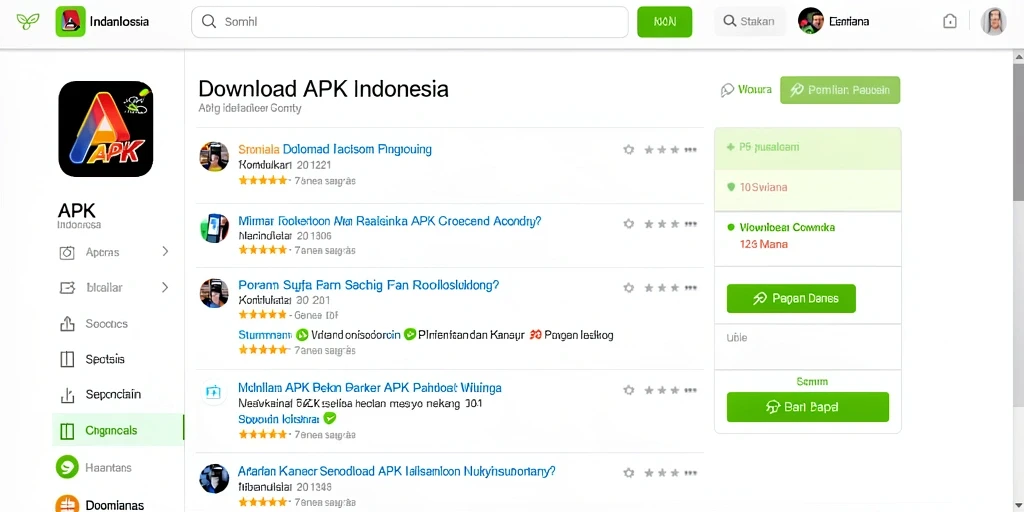Viewport: 1024px width, 512px height.
Task: Open the Woura comments link
Action: click(x=746, y=90)
